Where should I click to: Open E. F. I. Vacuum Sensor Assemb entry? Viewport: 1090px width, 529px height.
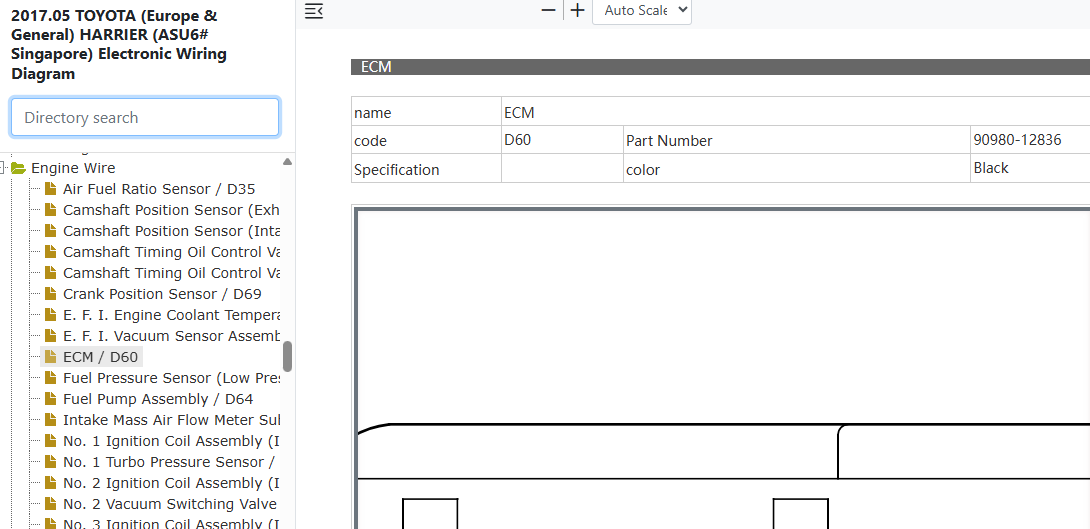171,336
